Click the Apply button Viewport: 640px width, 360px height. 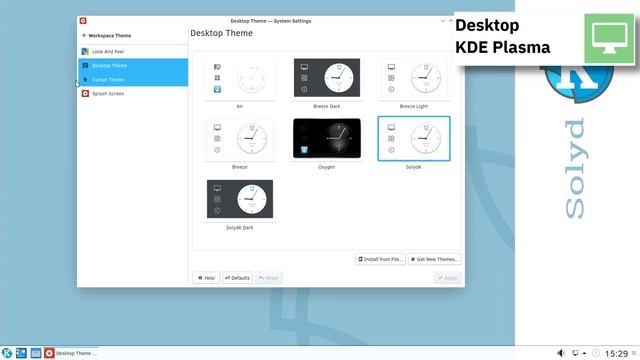pos(448,278)
